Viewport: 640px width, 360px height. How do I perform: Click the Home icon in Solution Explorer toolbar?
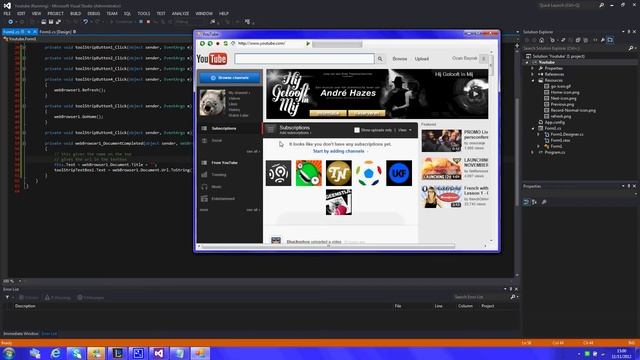(x=542, y=40)
